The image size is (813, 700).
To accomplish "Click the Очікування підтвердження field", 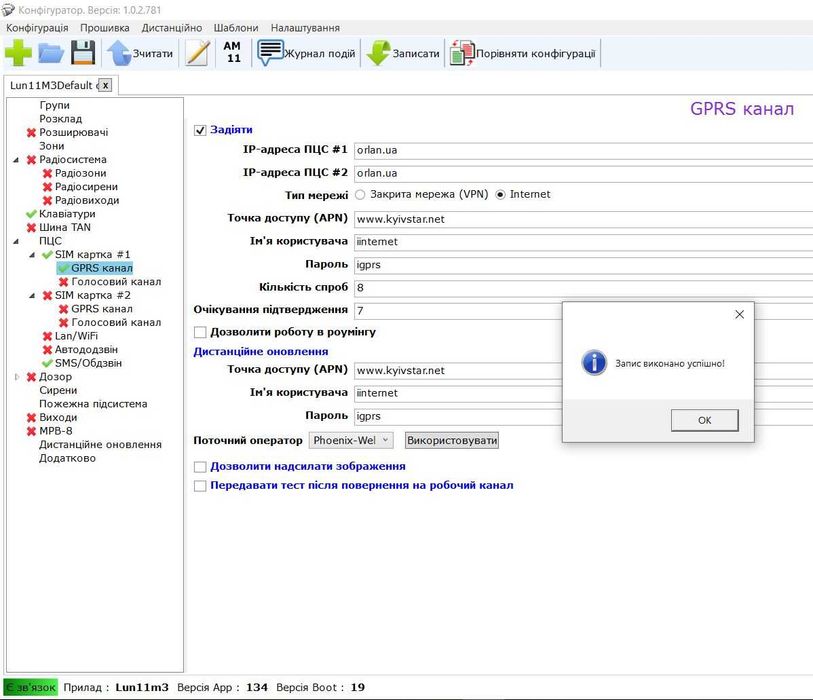I will (458, 311).
